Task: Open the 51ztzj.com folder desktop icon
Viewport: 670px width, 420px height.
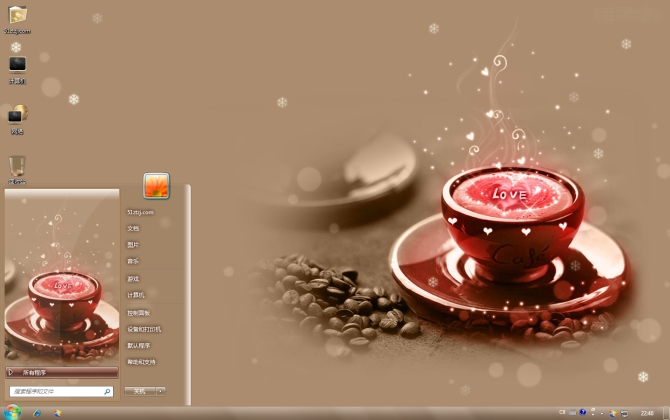Action: [18, 20]
